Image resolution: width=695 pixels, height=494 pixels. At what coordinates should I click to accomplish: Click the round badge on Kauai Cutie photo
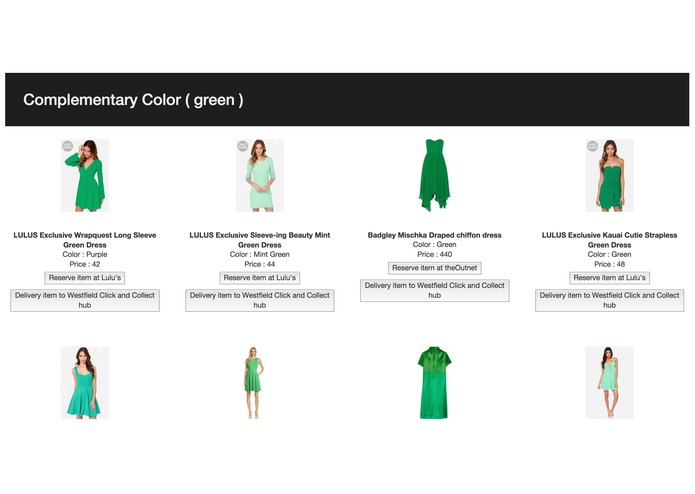(x=592, y=146)
